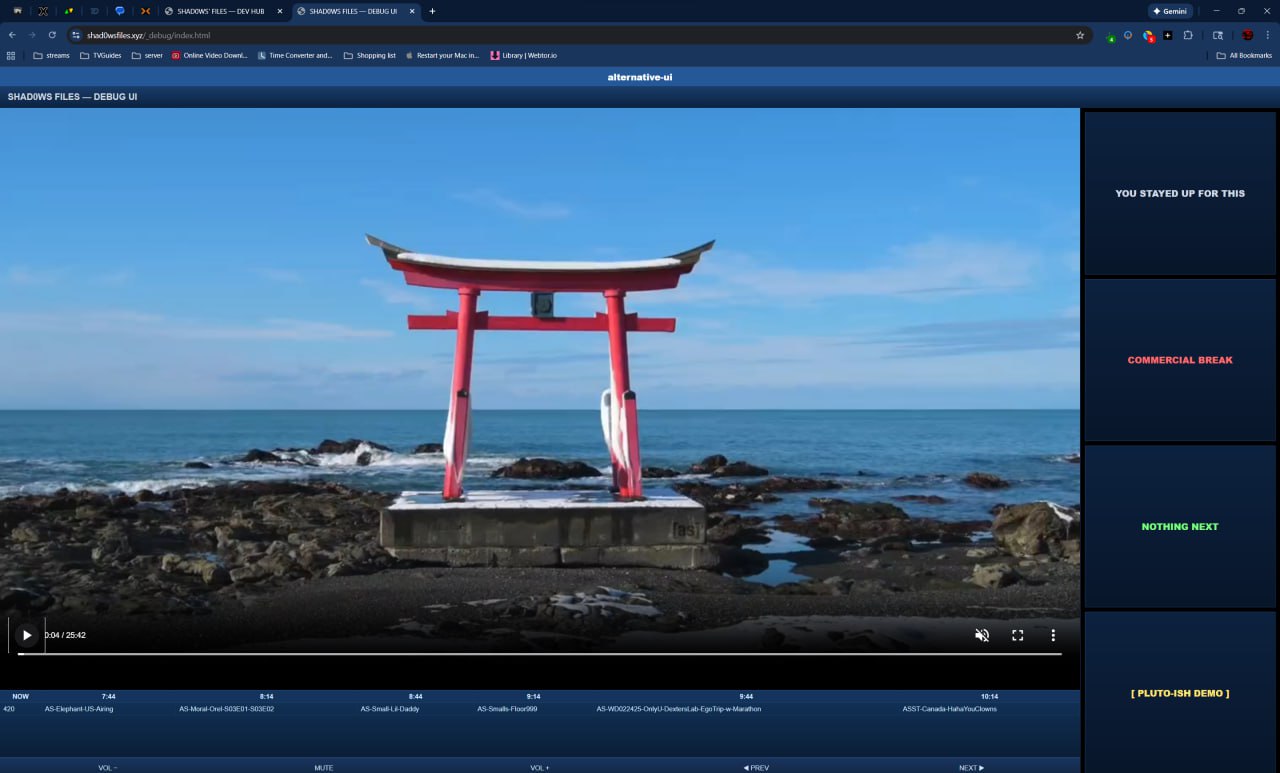Switch to the SHAD0WS' FILES — DEV HUB tab
This screenshot has height=773, width=1280.
pyautogui.click(x=220, y=11)
